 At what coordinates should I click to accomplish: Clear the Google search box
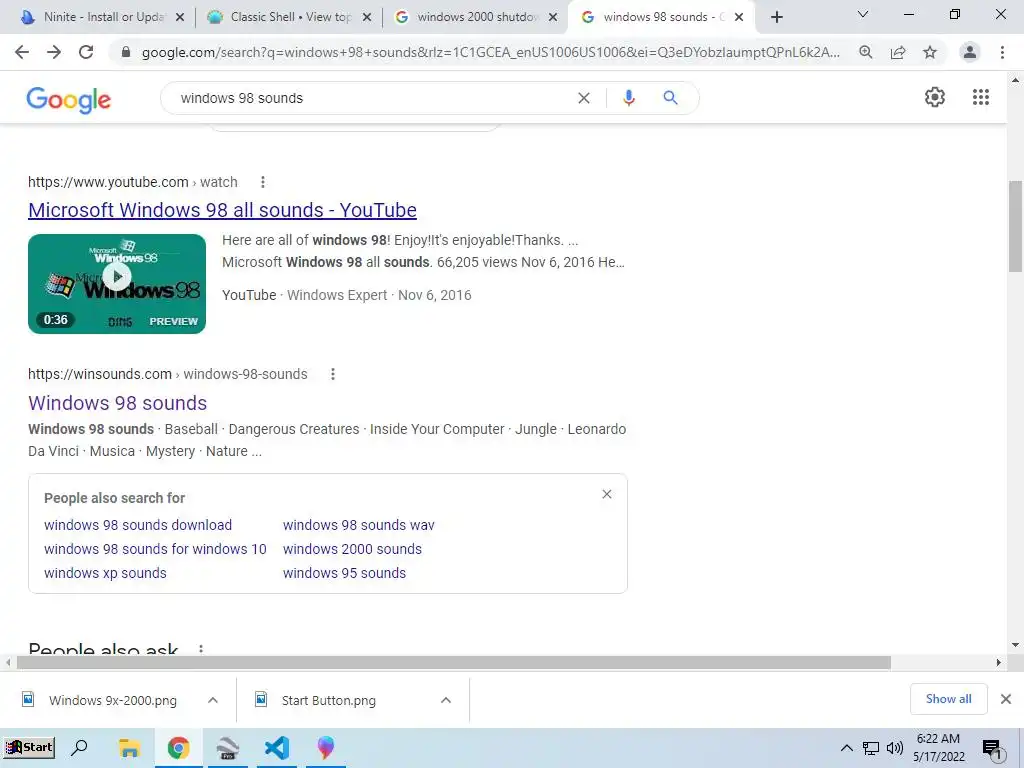click(x=584, y=98)
